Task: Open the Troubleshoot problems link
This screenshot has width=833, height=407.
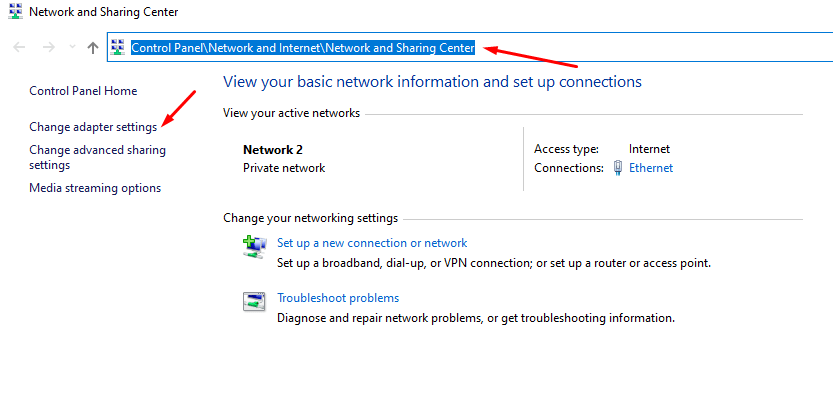Action: (338, 298)
